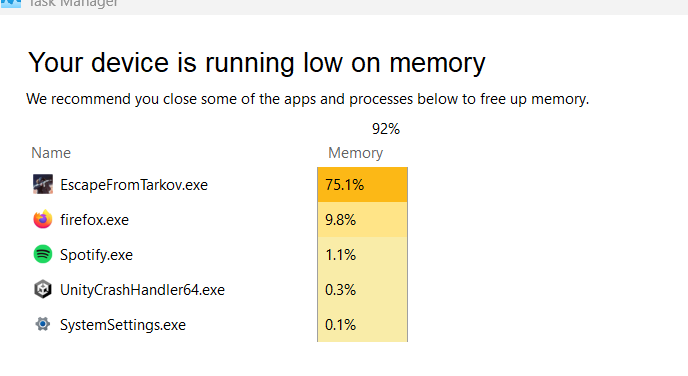Select the EscapeFromTarkov.exe process name
The width and height of the screenshot is (688, 376).
[134, 185]
